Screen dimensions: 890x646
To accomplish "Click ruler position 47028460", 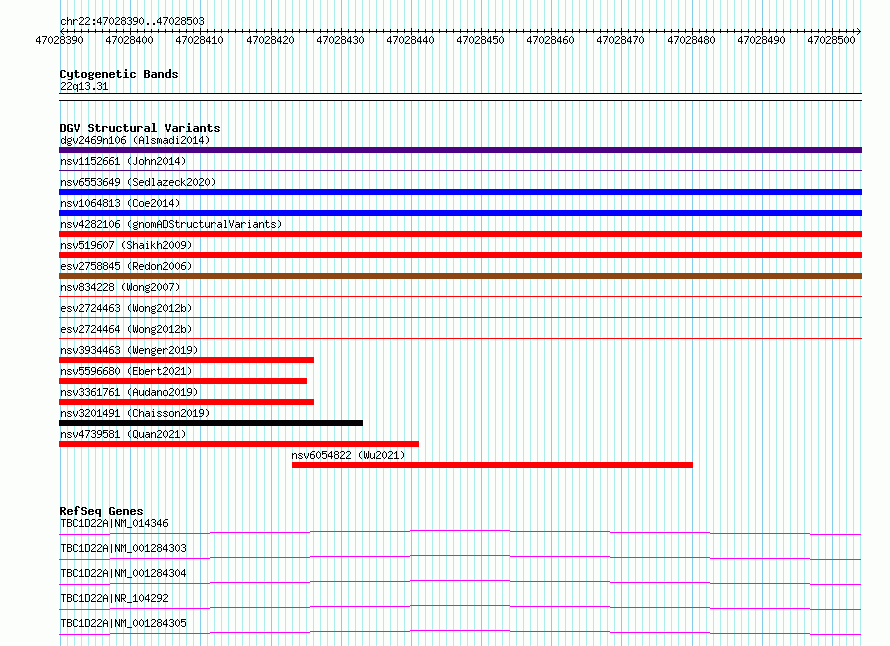I will (x=551, y=40).
